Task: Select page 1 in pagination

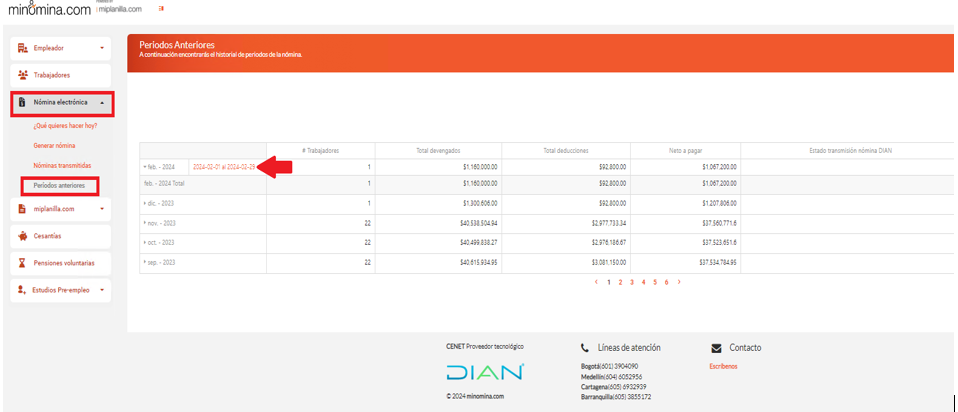Action: click(x=609, y=282)
